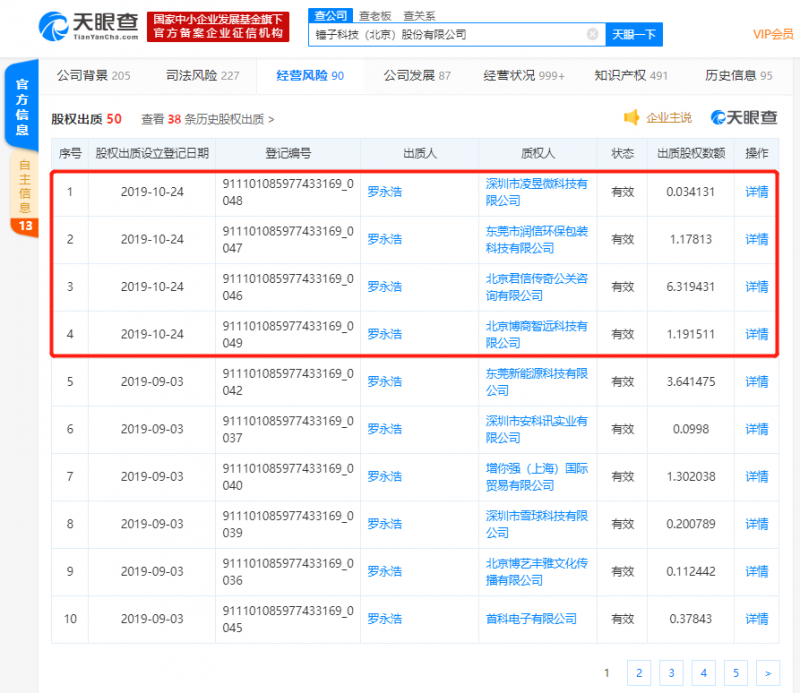Open 详情 for the first pledge record
Viewport: 800px width, 693px height.
(x=756, y=192)
